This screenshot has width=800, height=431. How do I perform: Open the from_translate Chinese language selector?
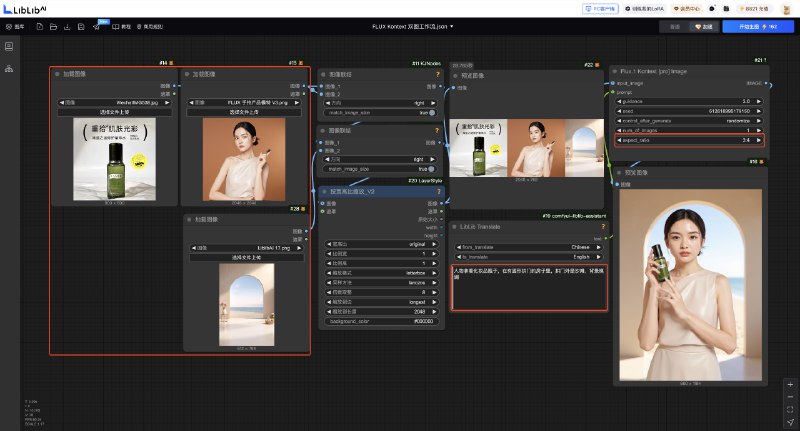(x=529, y=247)
